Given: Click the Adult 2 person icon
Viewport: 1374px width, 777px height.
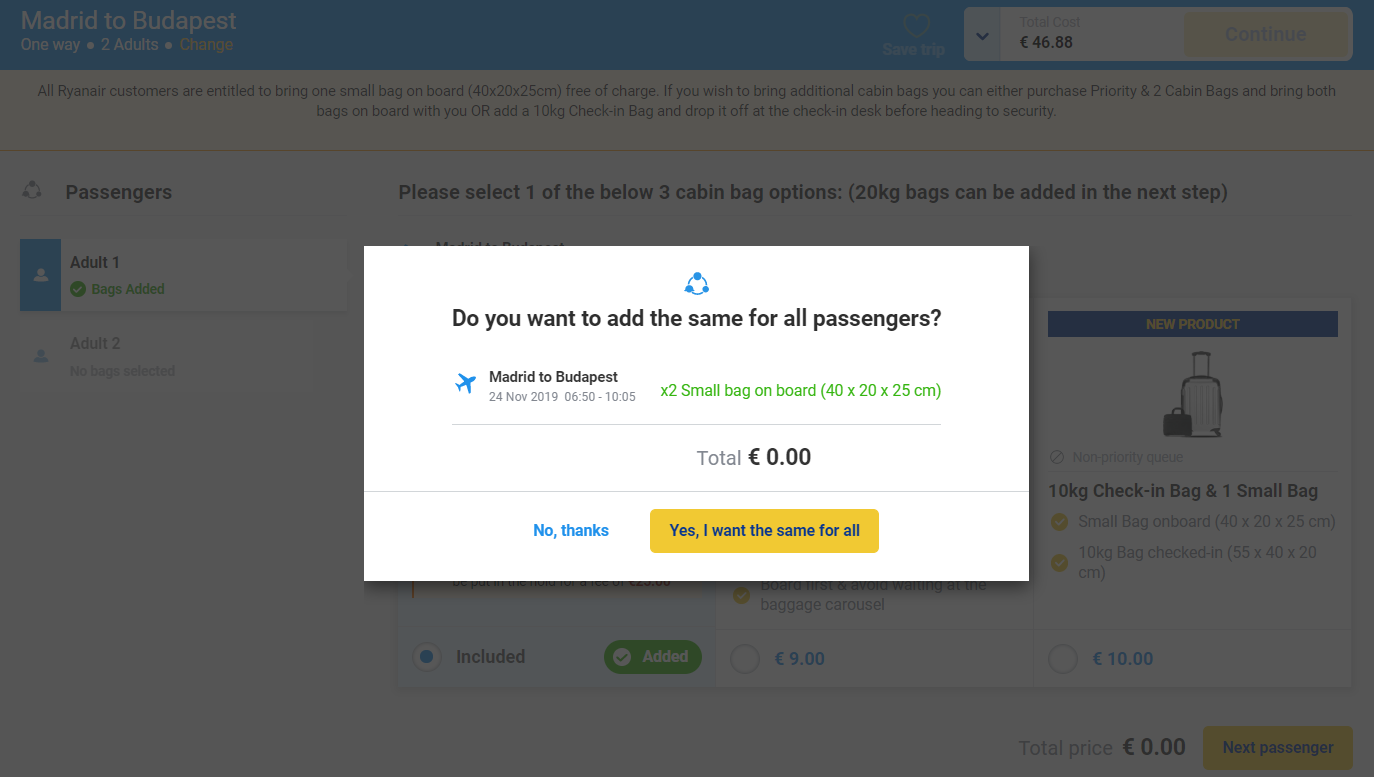Looking at the screenshot, I should tap(40, 355).
